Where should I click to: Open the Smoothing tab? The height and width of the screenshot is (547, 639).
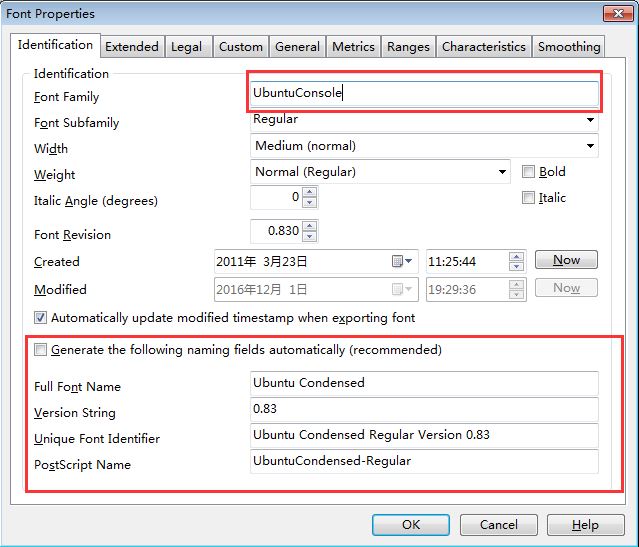[x=569, y=46]
